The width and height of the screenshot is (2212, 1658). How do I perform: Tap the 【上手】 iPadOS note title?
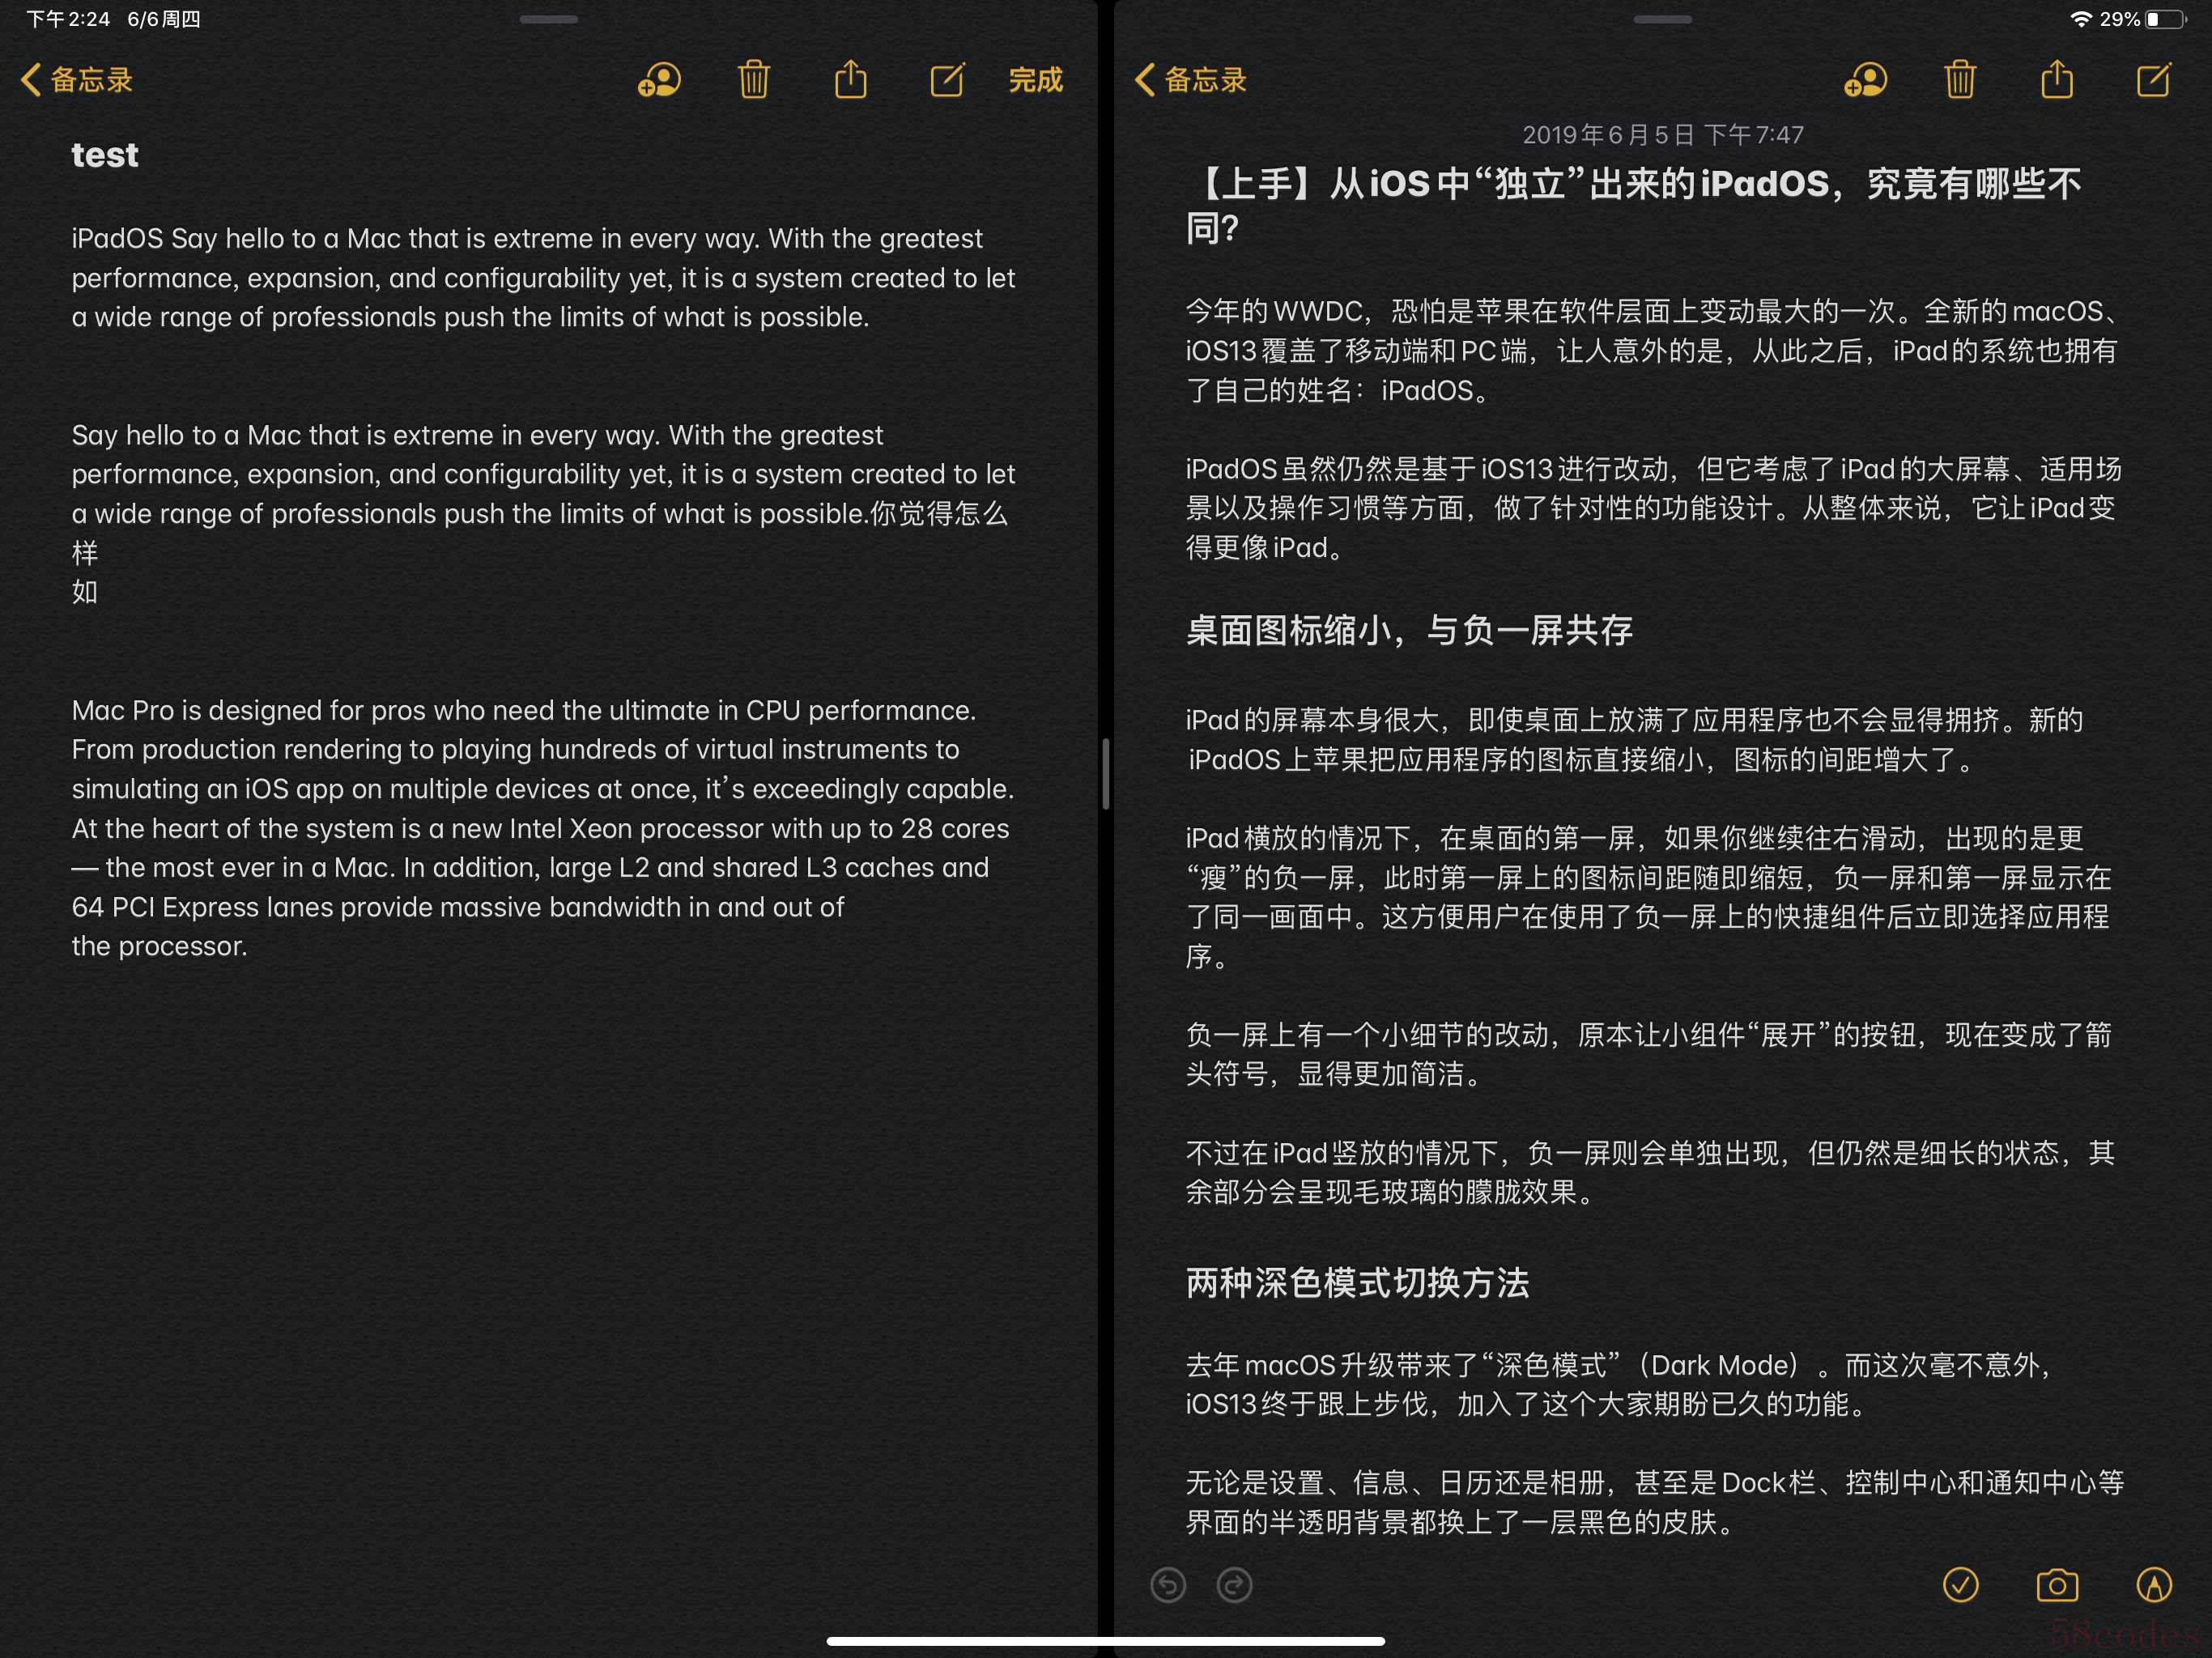(1635, 205)
